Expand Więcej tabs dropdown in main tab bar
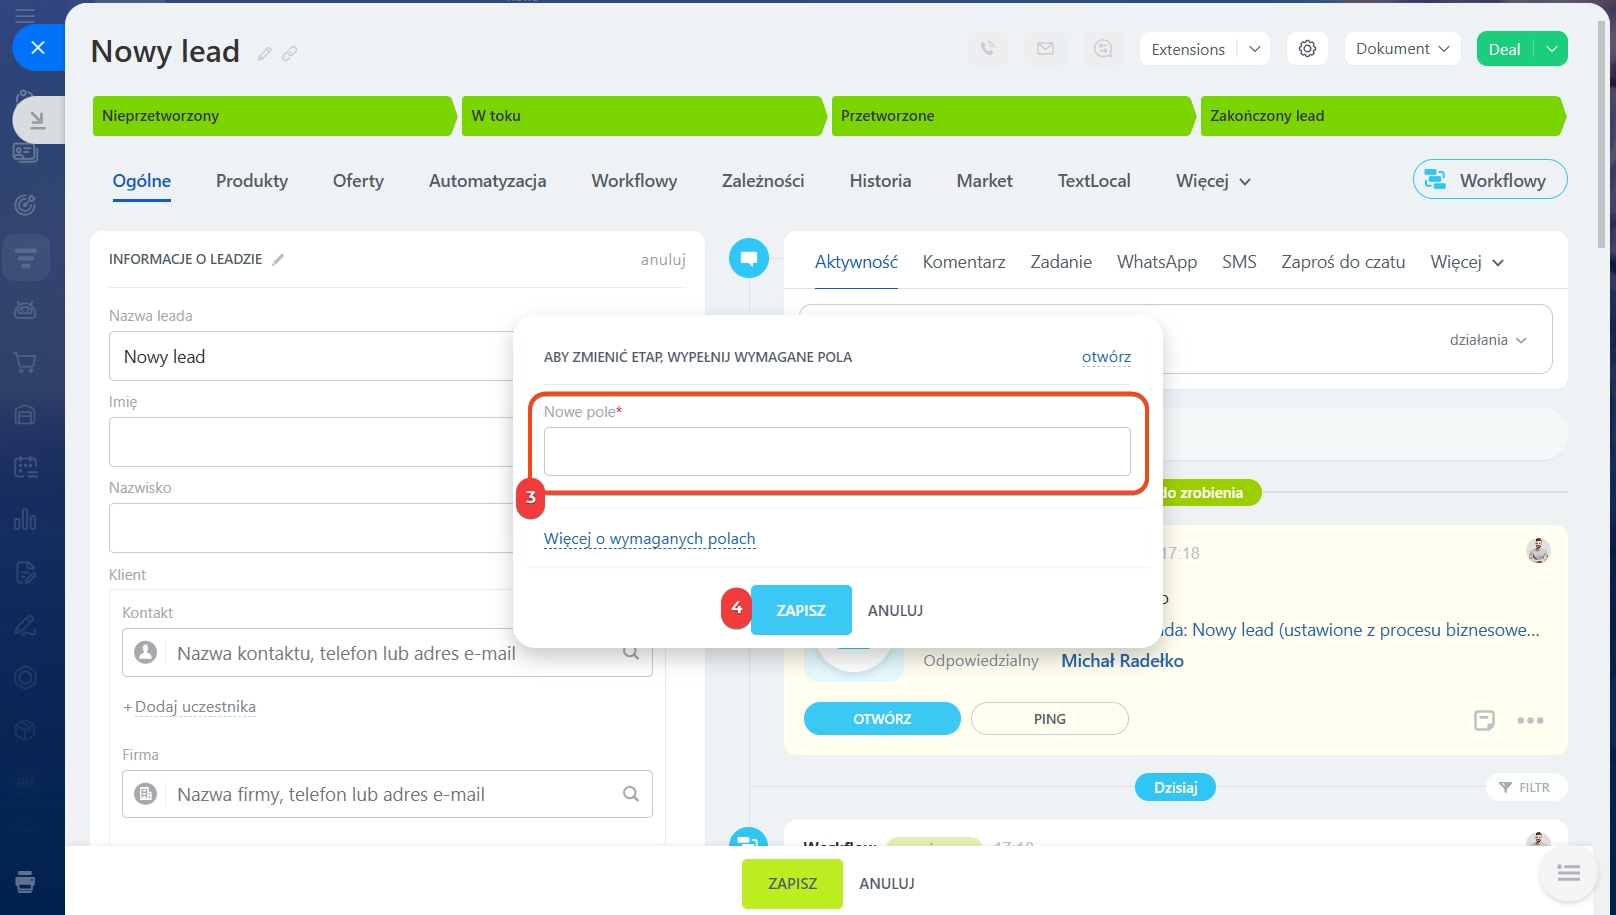This screenshot has width=1616, height=915. pos(1213,181)
